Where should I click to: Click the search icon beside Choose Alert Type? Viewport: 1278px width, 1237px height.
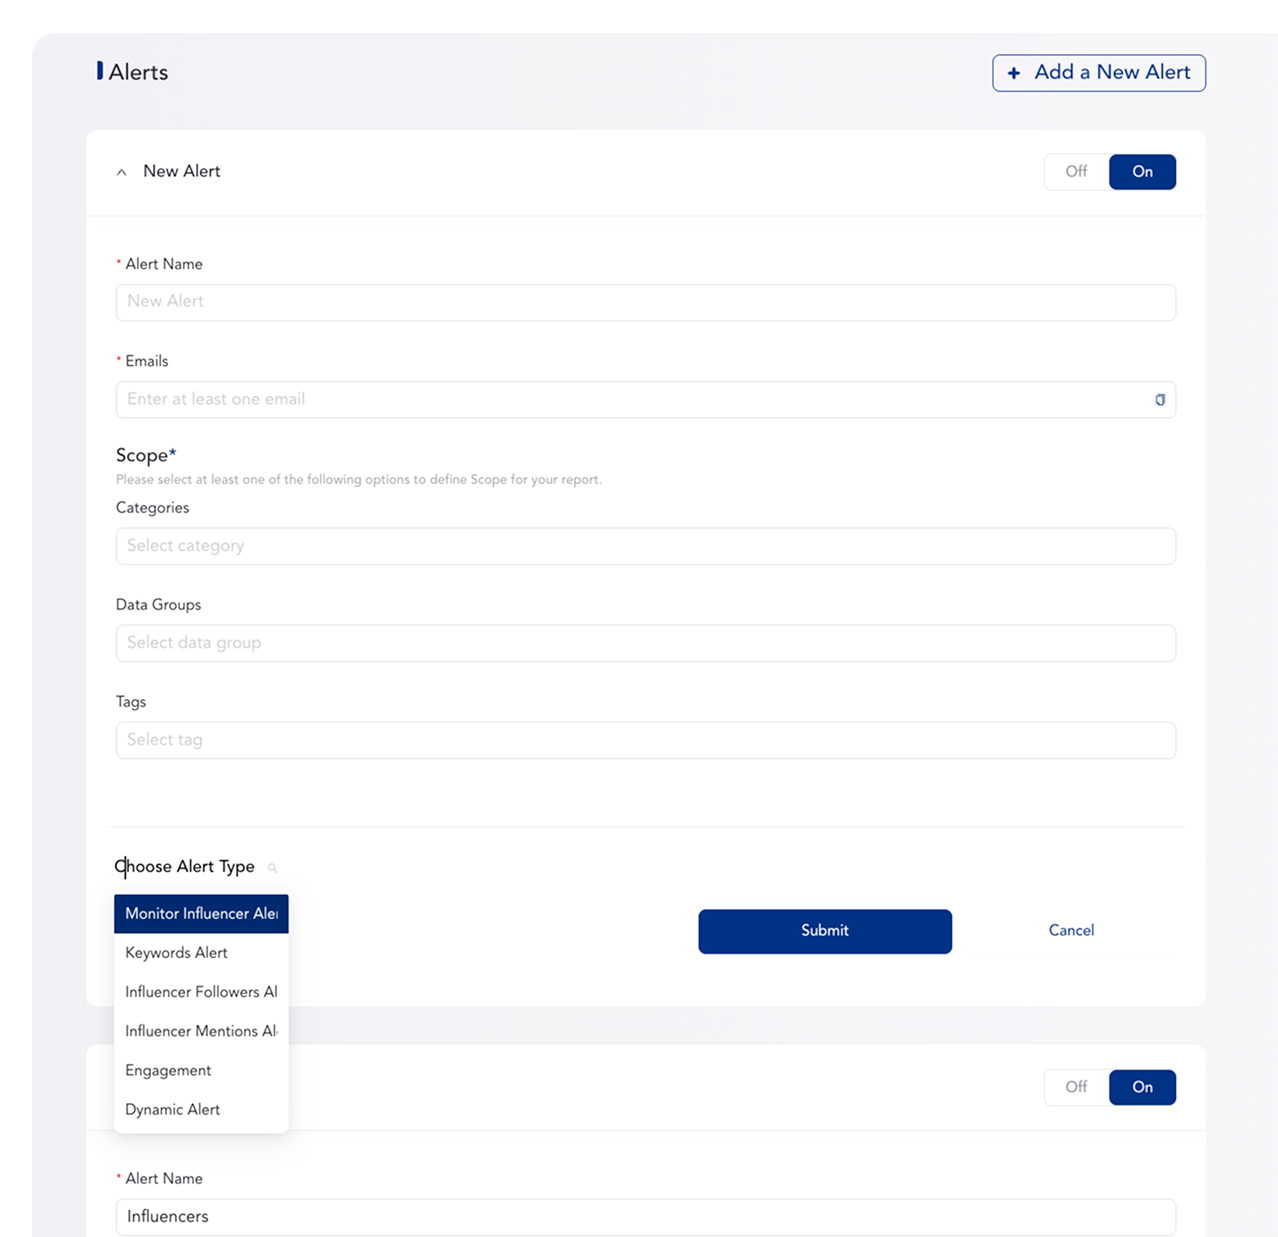[x=272, y=868]
